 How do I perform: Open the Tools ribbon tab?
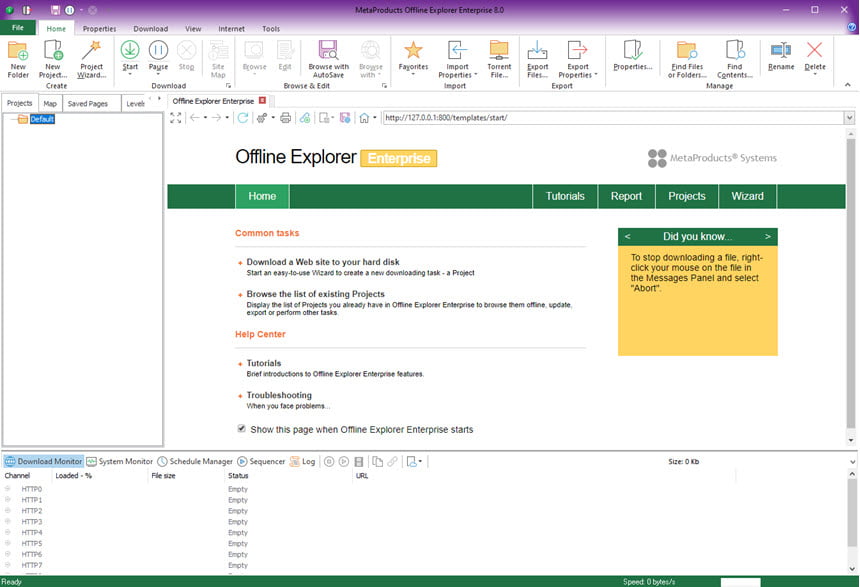[x=271, y=29]
